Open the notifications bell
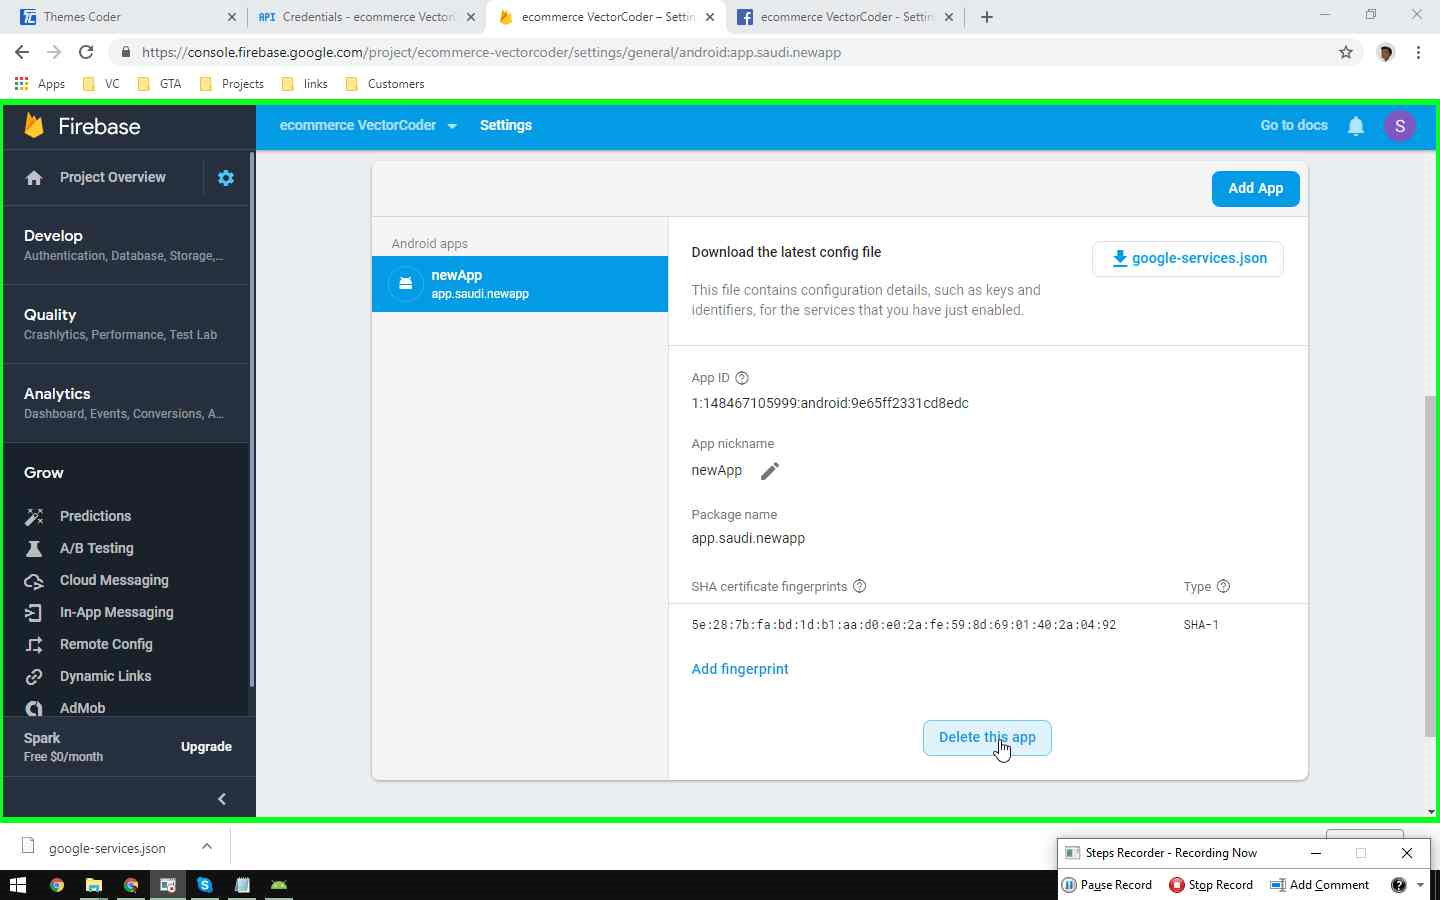The height and width of the screenshot is (900, 1440). click(x=1356, y=126)
